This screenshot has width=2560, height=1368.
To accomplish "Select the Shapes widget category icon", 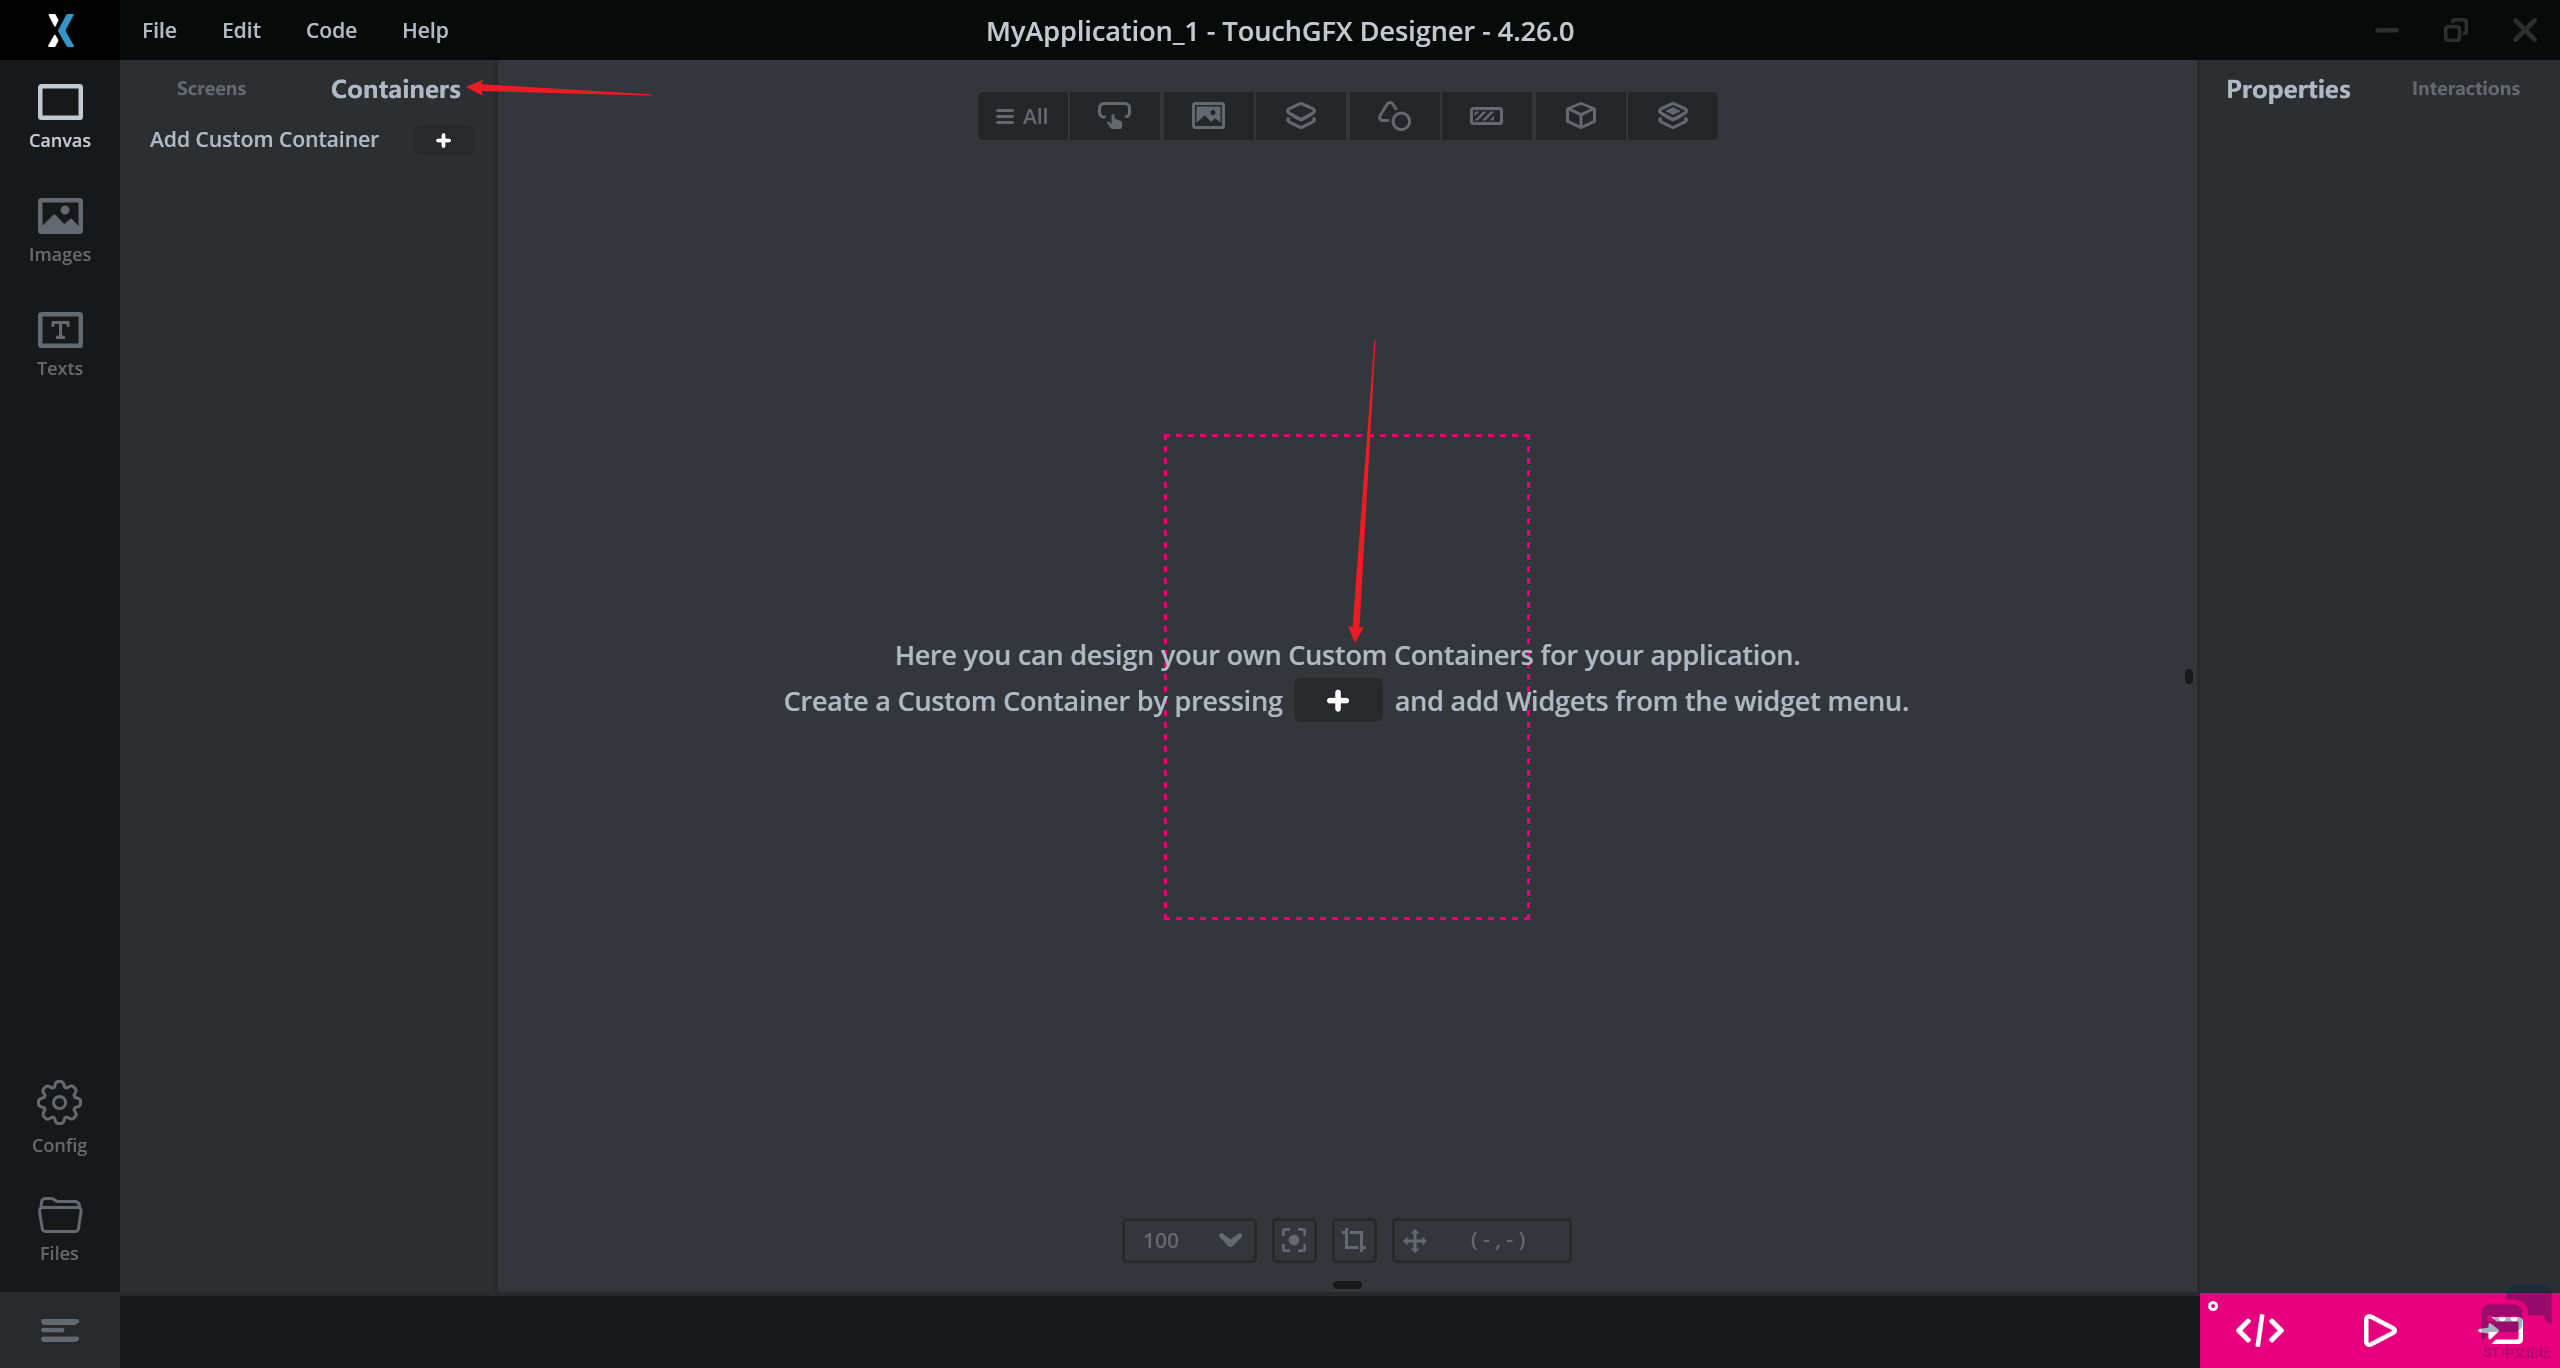I will 1394,116.
